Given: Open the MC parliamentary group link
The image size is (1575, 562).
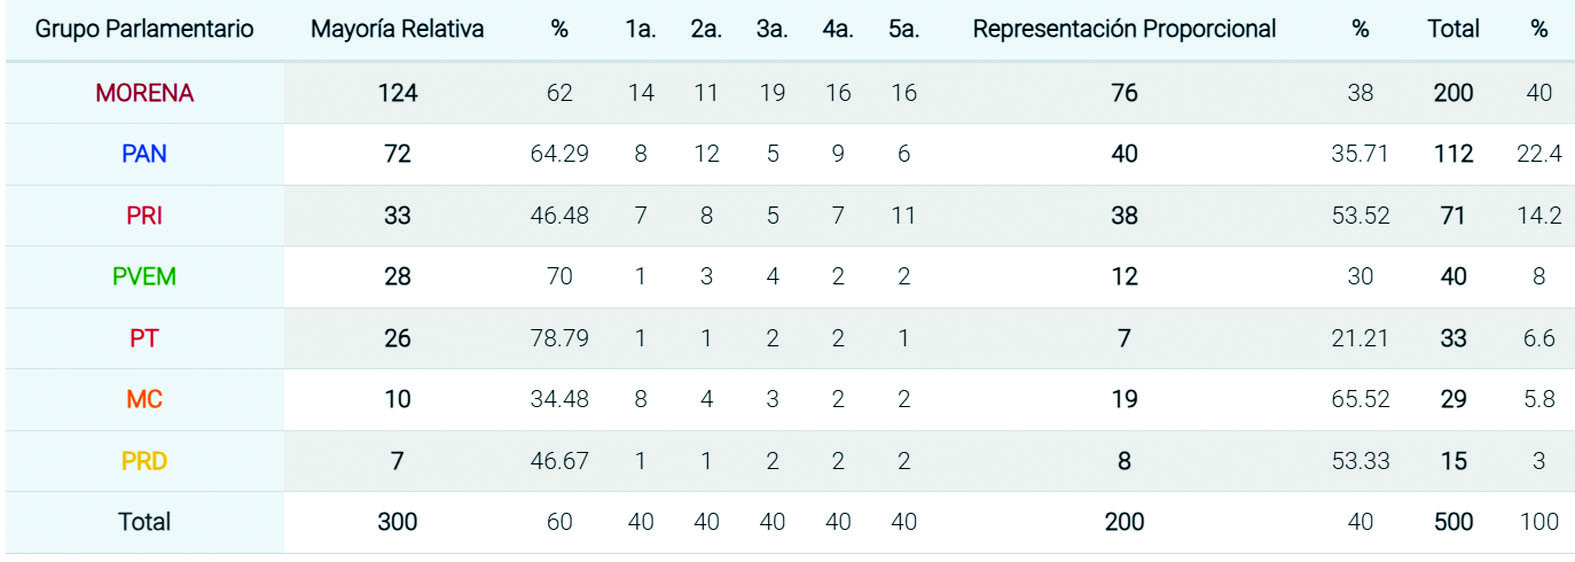Looking at the screenshot, I should (144, 400).
